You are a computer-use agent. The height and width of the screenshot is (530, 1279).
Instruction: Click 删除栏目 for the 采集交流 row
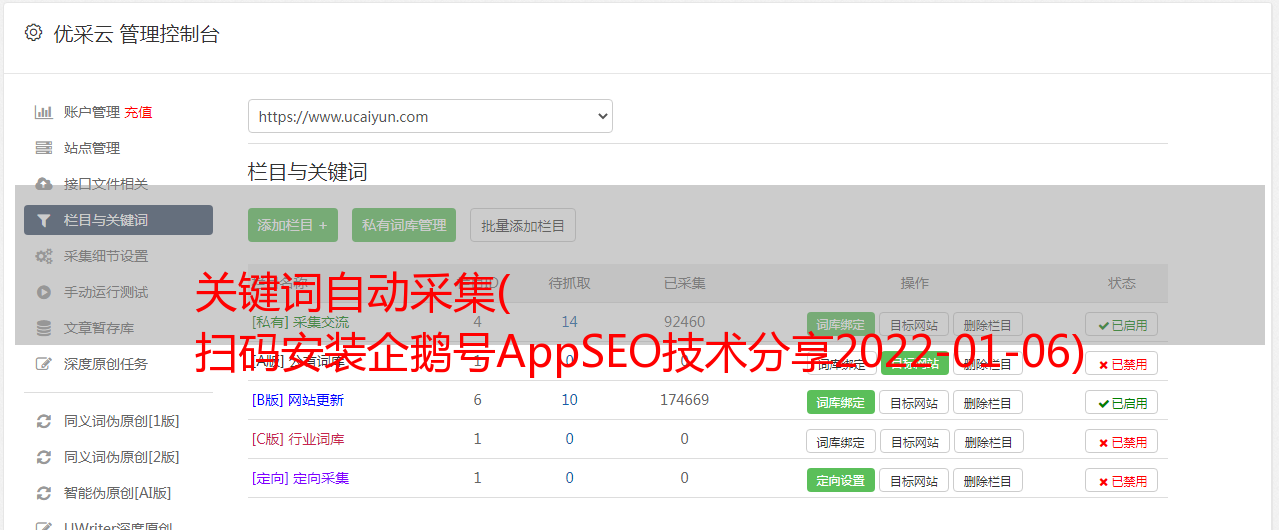coord(988,325)
